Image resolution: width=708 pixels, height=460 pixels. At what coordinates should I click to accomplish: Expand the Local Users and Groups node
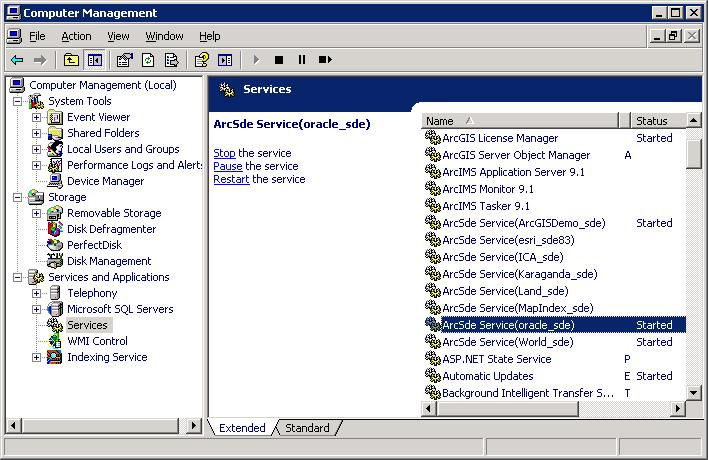tap(36, 149)
